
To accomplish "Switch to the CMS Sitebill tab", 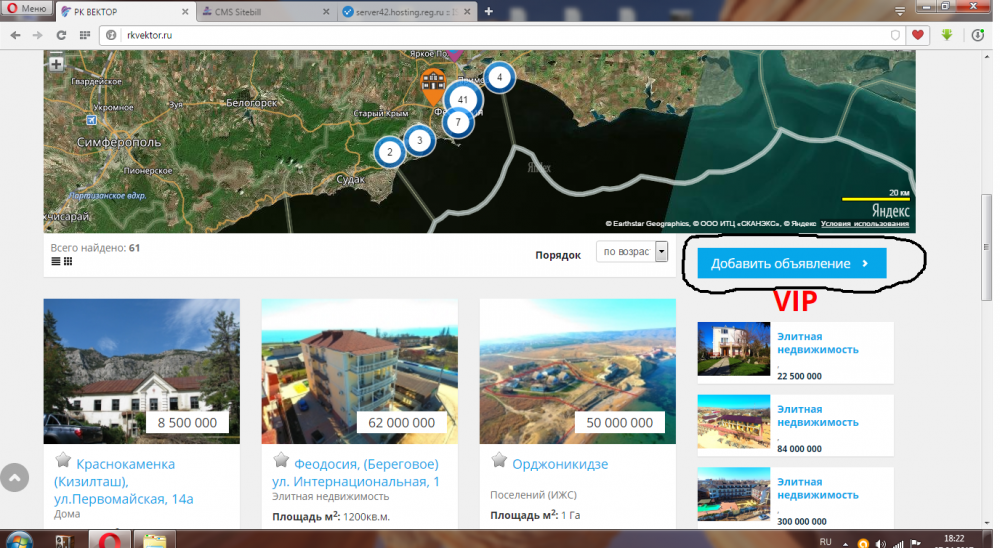I will tap(265, 11).
